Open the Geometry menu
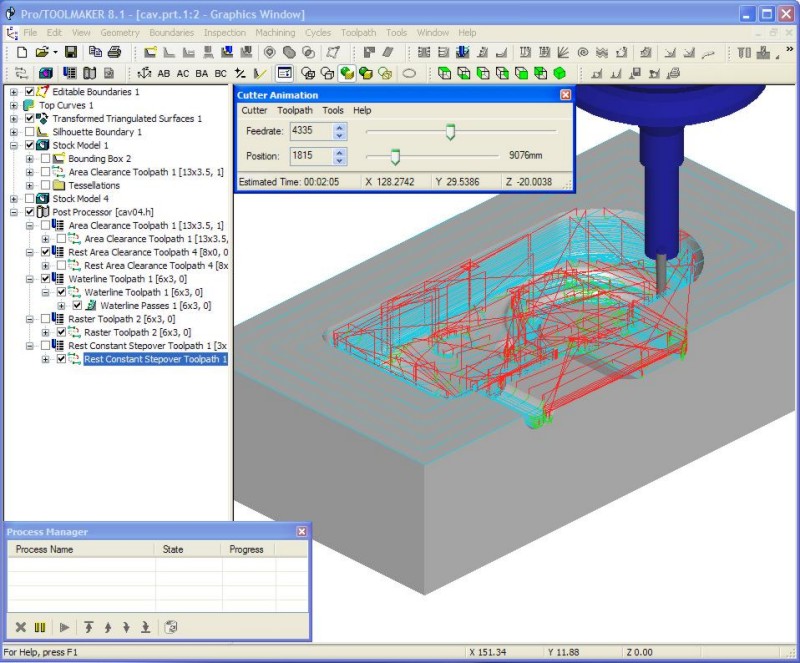Screen dimensions: 800x663 click(x=120, y=33)
